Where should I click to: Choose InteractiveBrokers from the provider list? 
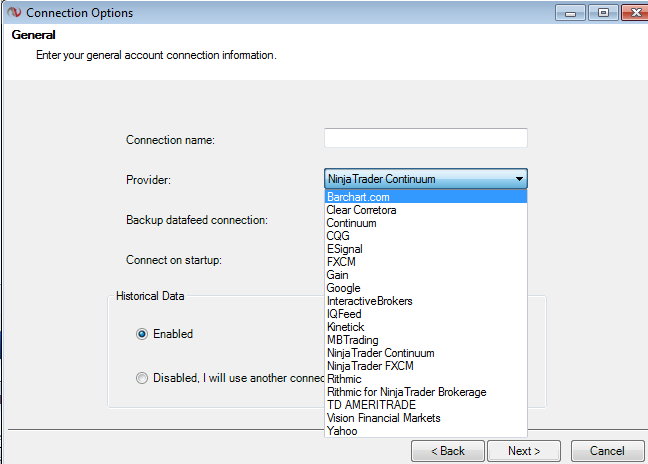click(426, 301)
